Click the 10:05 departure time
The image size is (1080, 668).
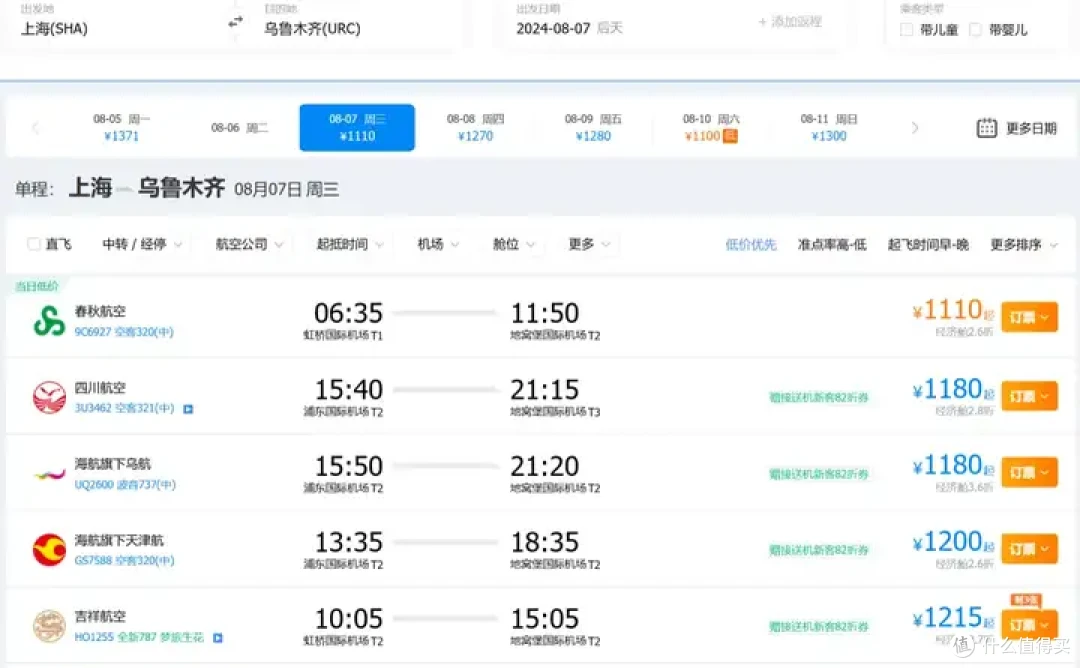(x=348, y=619)
